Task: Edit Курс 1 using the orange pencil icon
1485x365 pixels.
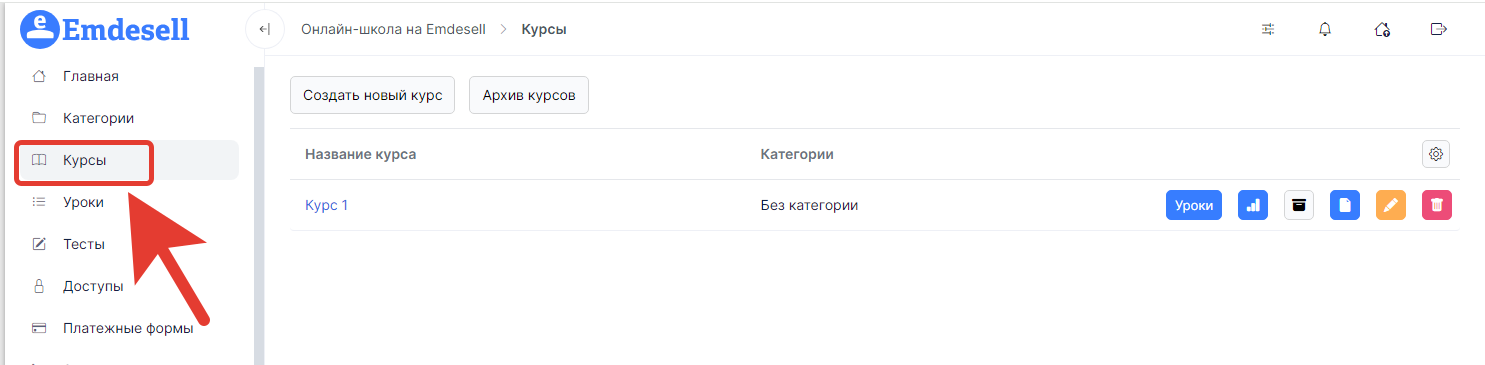Action: click(x=1391, y=205)
